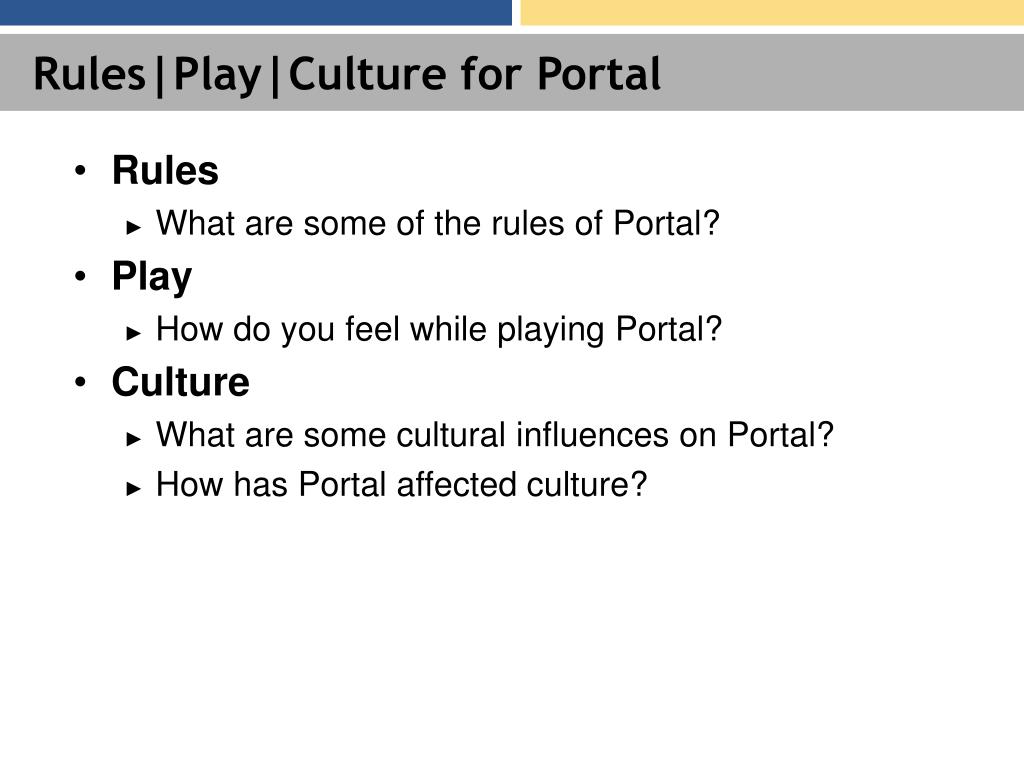Select the 'Culture' bullet heading
Screen dimensions: 1024x768
point(181,382)
